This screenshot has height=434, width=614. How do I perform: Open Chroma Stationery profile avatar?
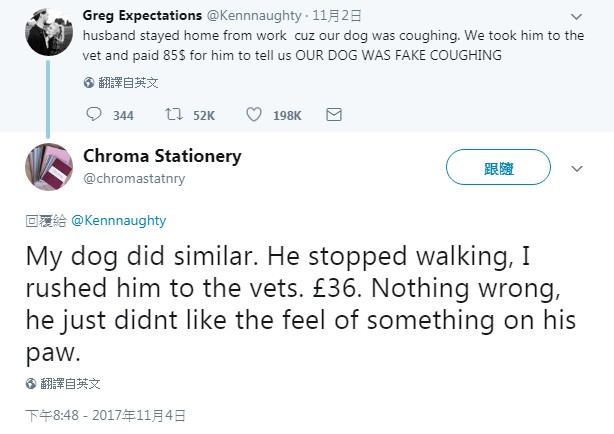(x=46, y=167)
